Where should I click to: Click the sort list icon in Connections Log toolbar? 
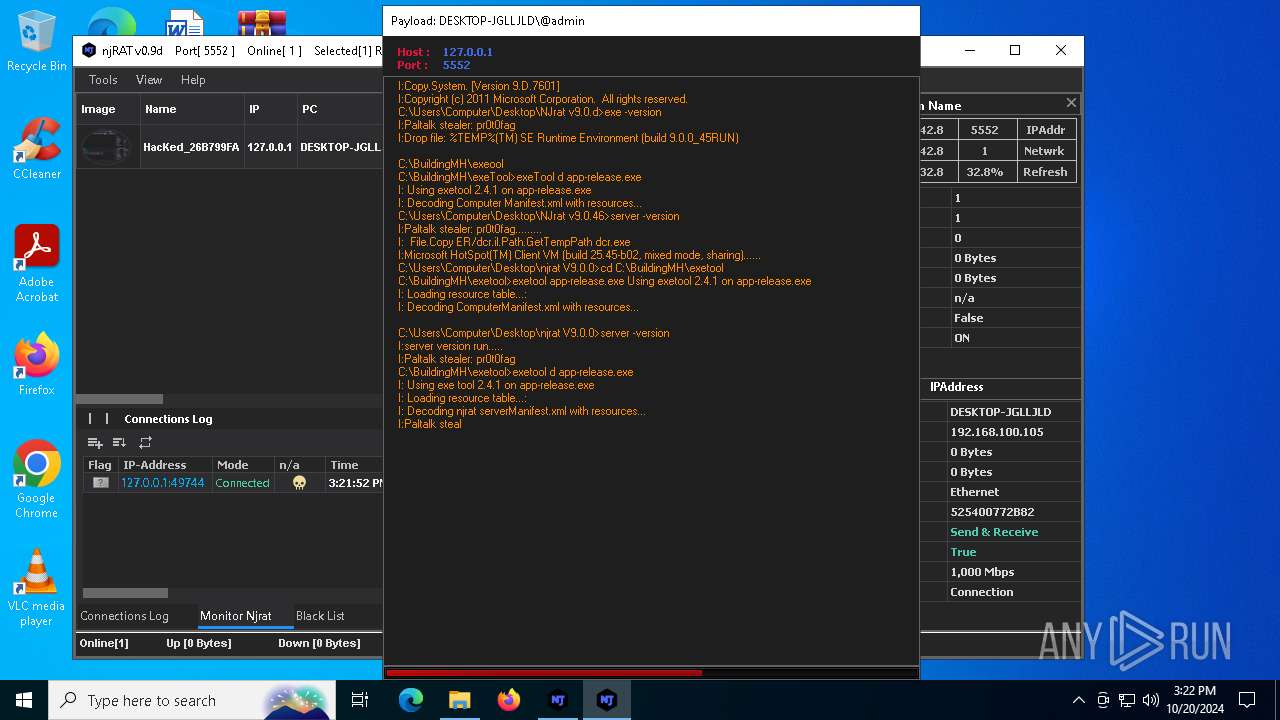point(119,442)
